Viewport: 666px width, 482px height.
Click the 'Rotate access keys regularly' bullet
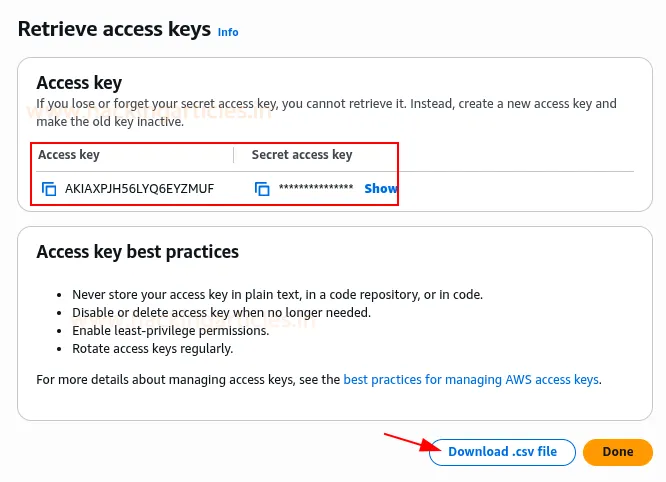click(x=152, y=349)
